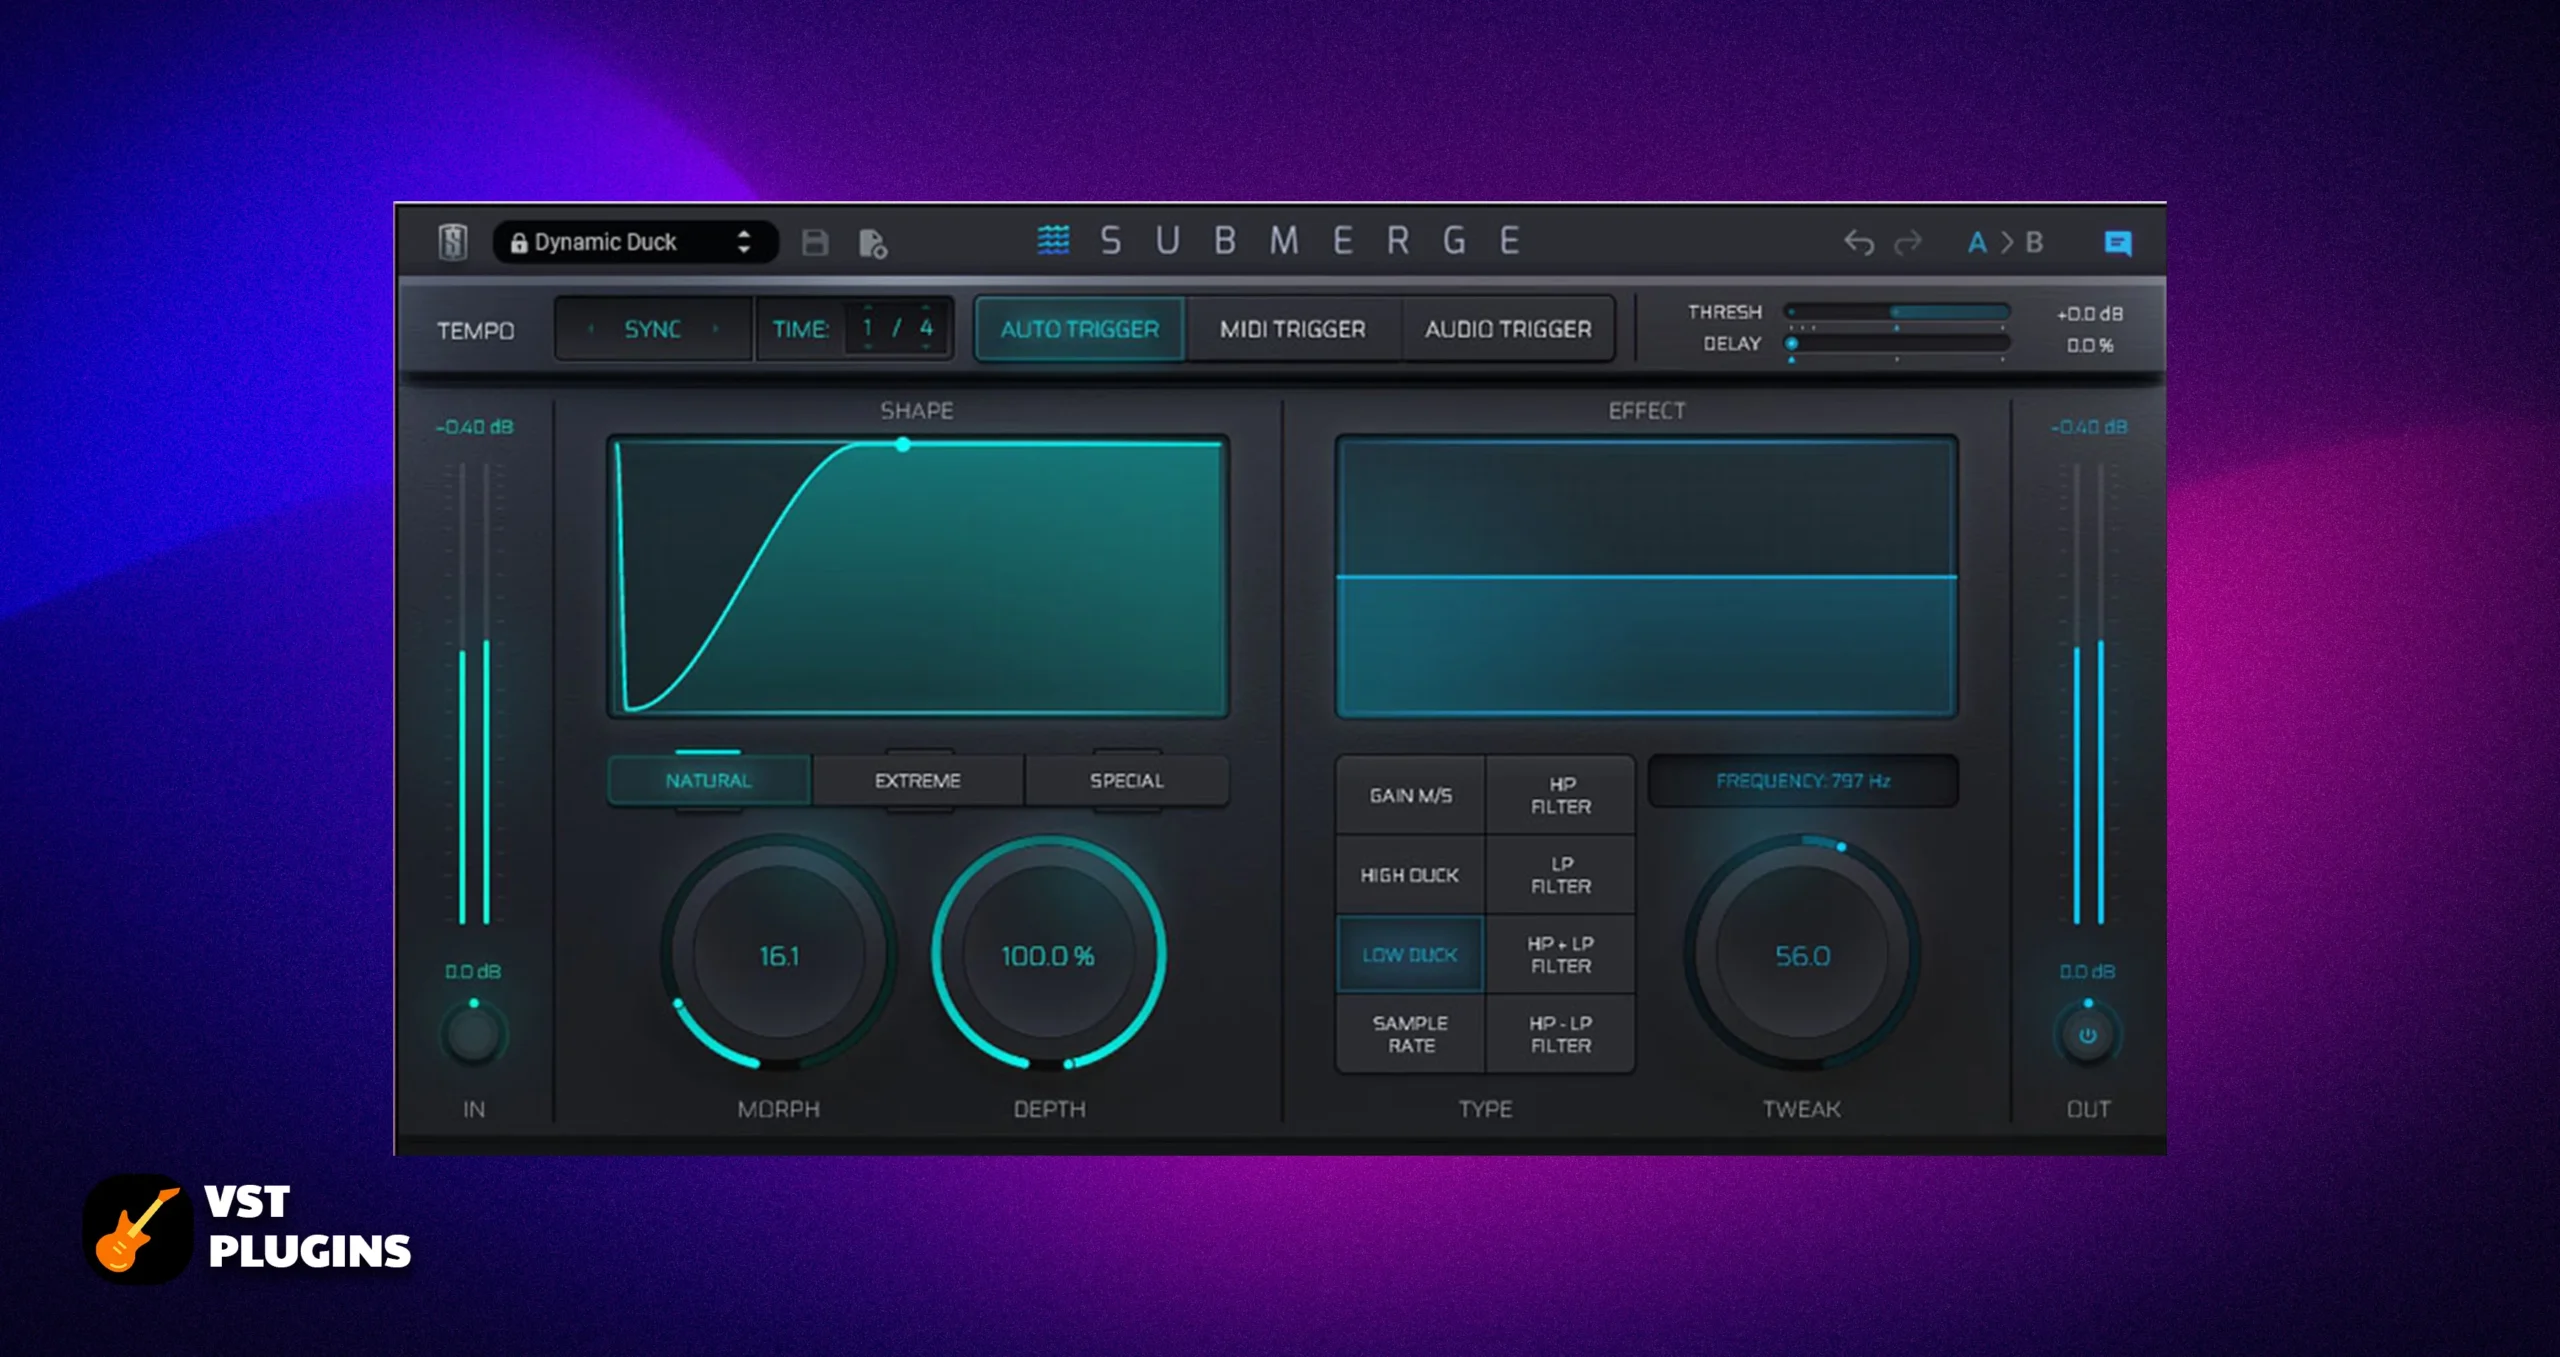Switch to AUDIO TRIGGER mode
This screenshot has height=1357, width=2560.
(x=1508, y=329)
